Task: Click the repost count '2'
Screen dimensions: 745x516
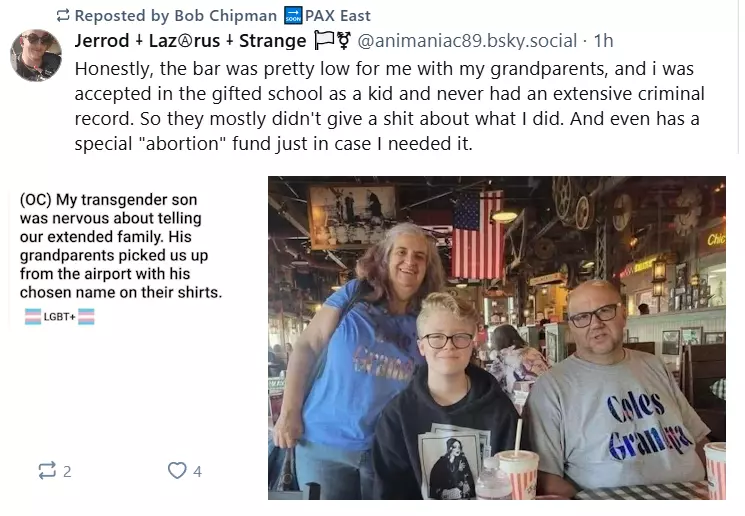Action: click(x=67, y=471)
